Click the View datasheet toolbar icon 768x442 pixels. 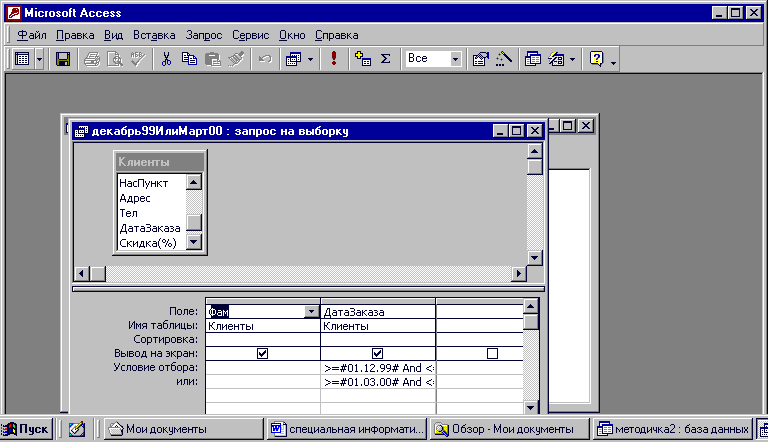pos(22,59)
